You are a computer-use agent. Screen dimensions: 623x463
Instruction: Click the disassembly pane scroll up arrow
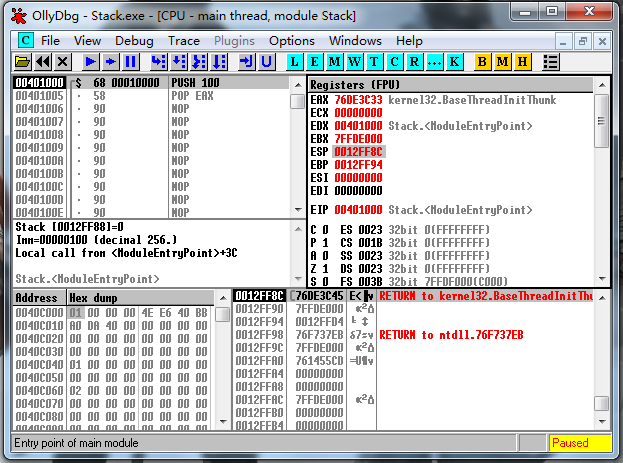[x=298, y=85]
